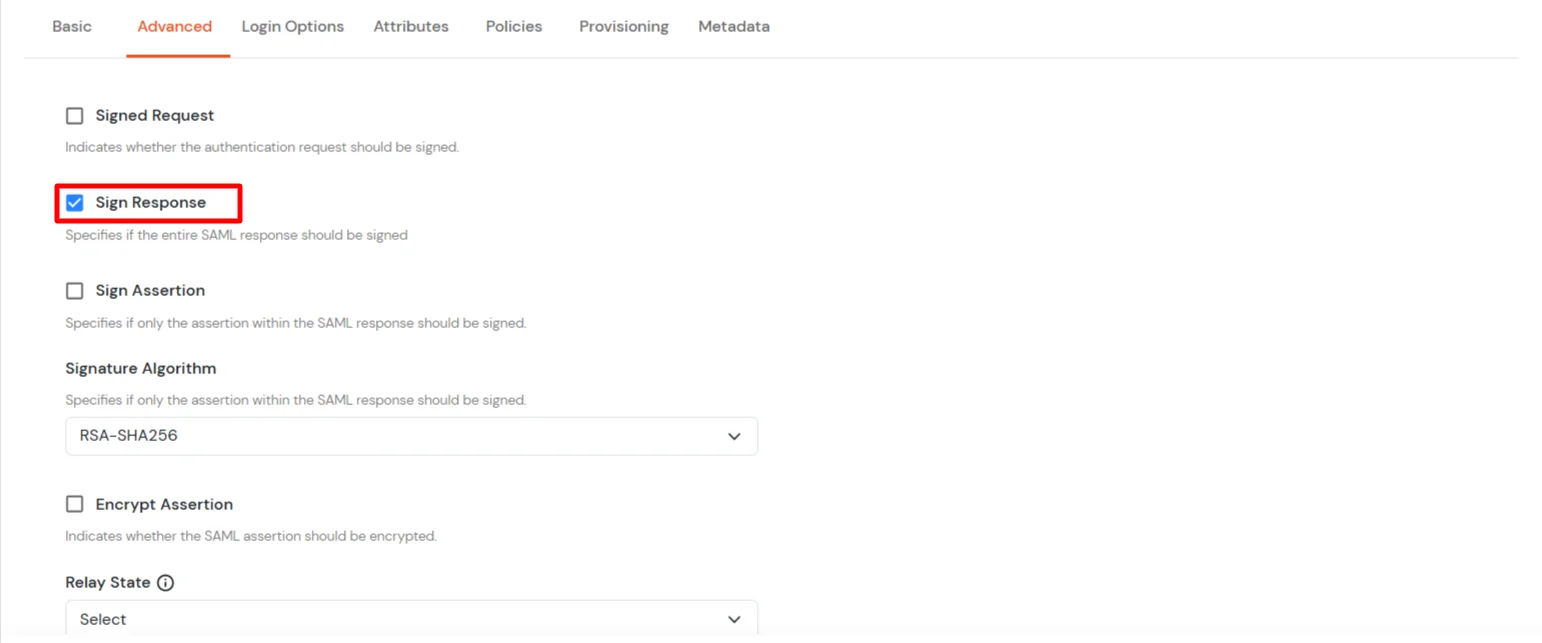Check the Encrypt Assertion option
Screen dimensions: 1542x643
click(x=74, y=504)
